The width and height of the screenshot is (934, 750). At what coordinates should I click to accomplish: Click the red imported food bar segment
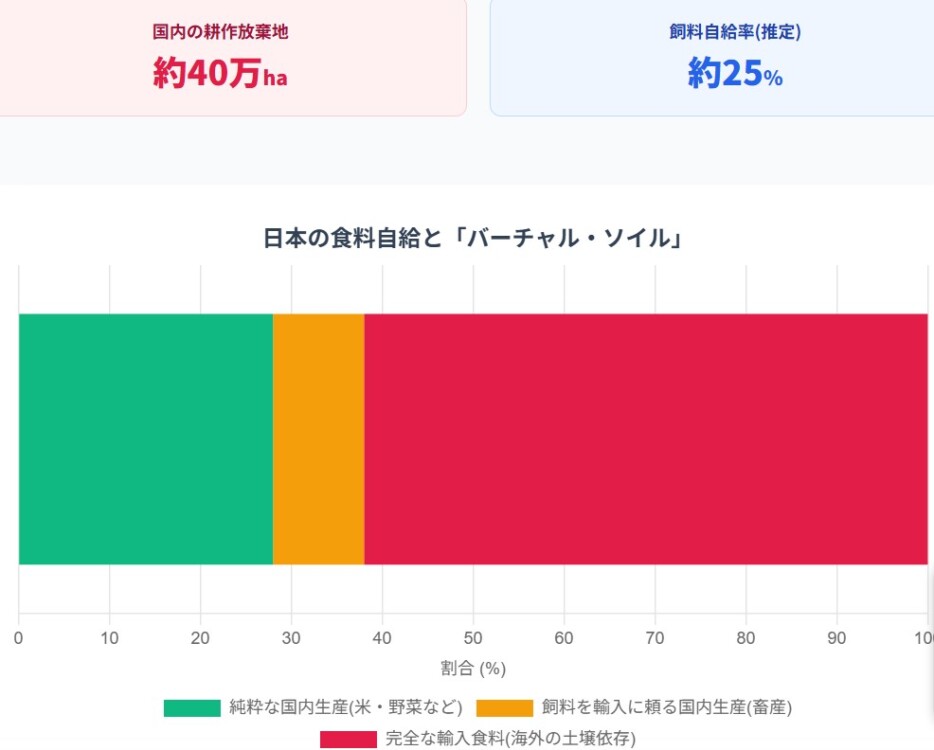[x=645, y=439]
